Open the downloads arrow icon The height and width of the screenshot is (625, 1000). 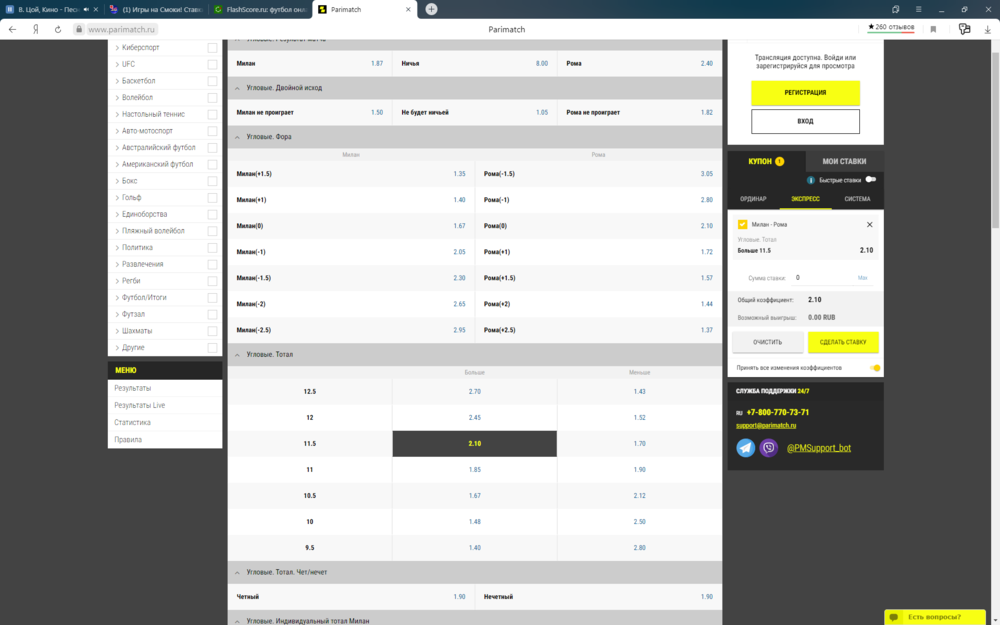(987, 29)
